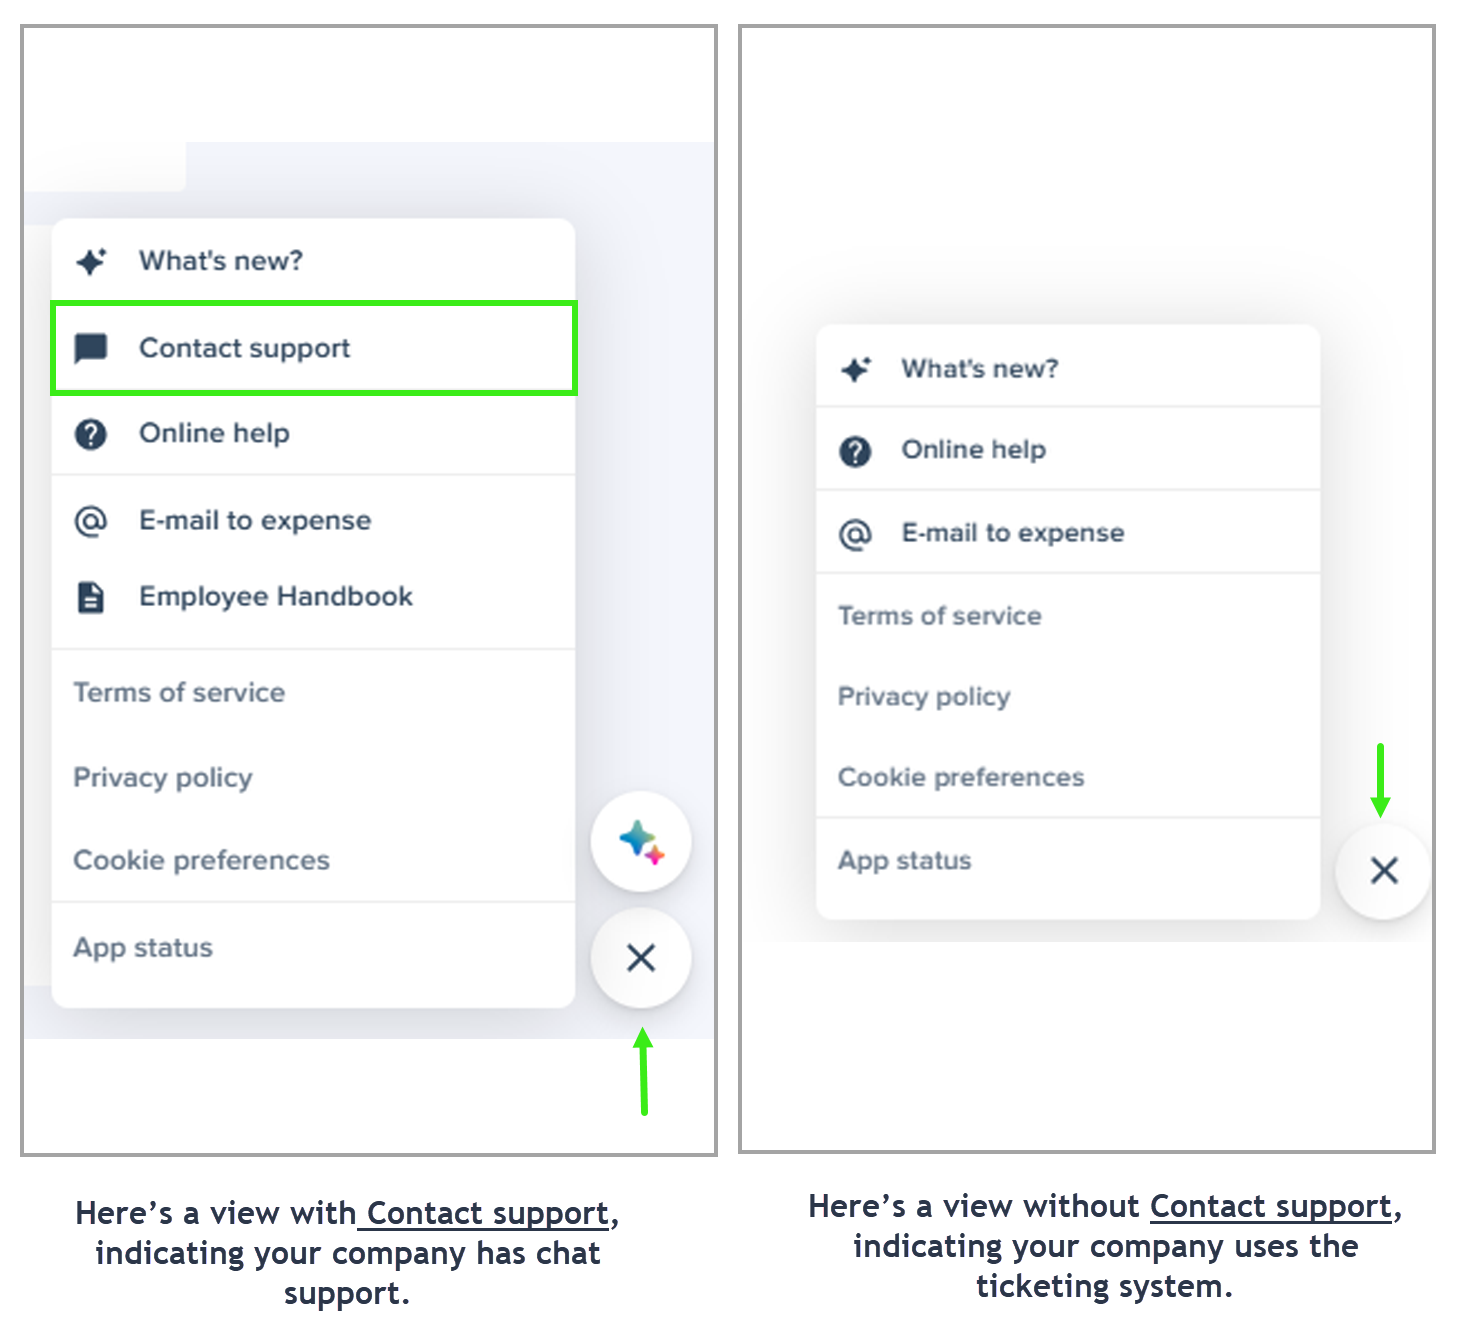Close the left help menu with X button
This screenshot has height=1336, width=1462.
[x=640, y=958]
